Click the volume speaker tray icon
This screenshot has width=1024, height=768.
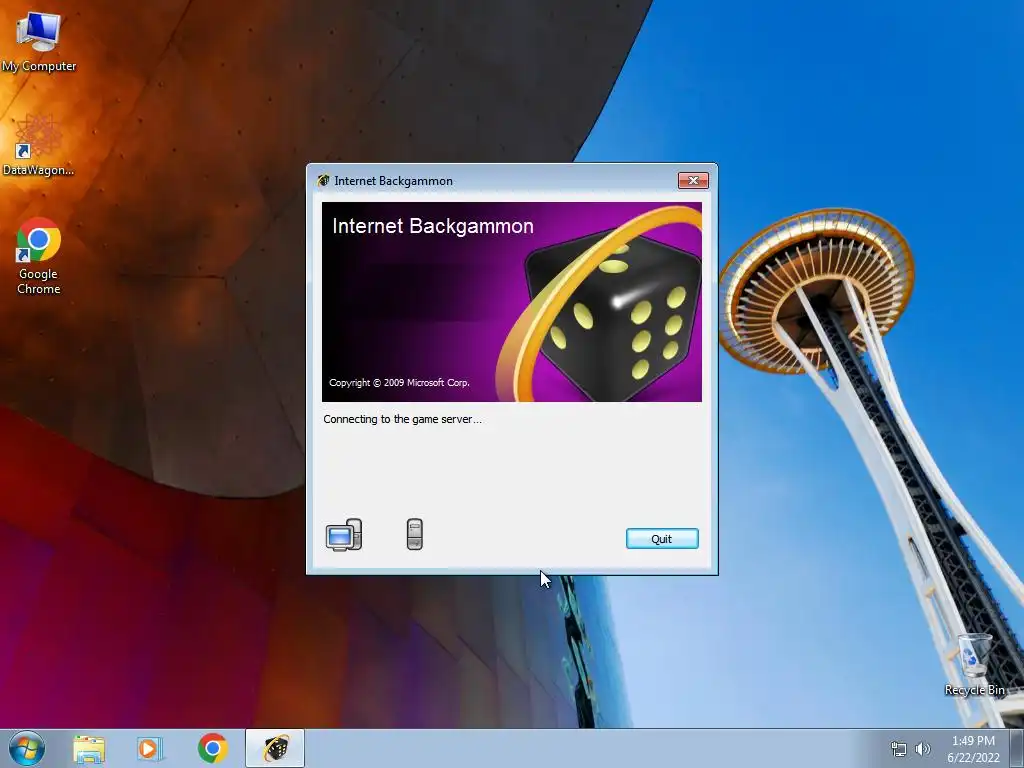[x=922, y=749]
